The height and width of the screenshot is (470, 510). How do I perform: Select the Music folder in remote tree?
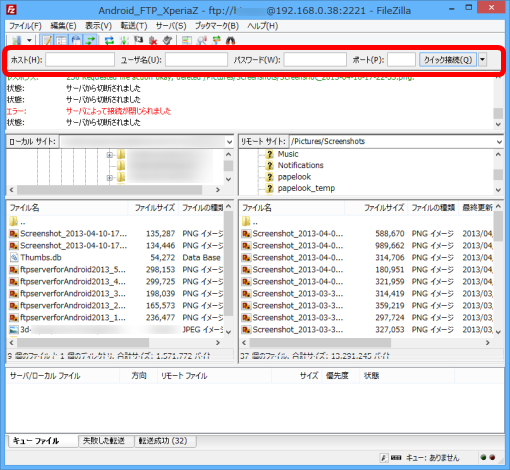288,154
